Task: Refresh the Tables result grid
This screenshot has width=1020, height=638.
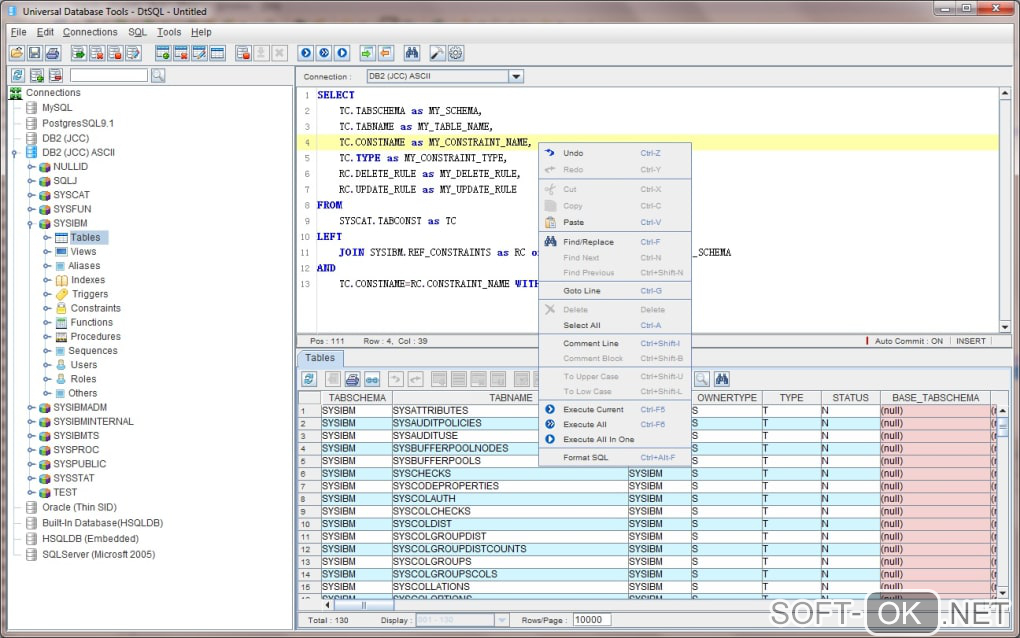Action: 309,379
